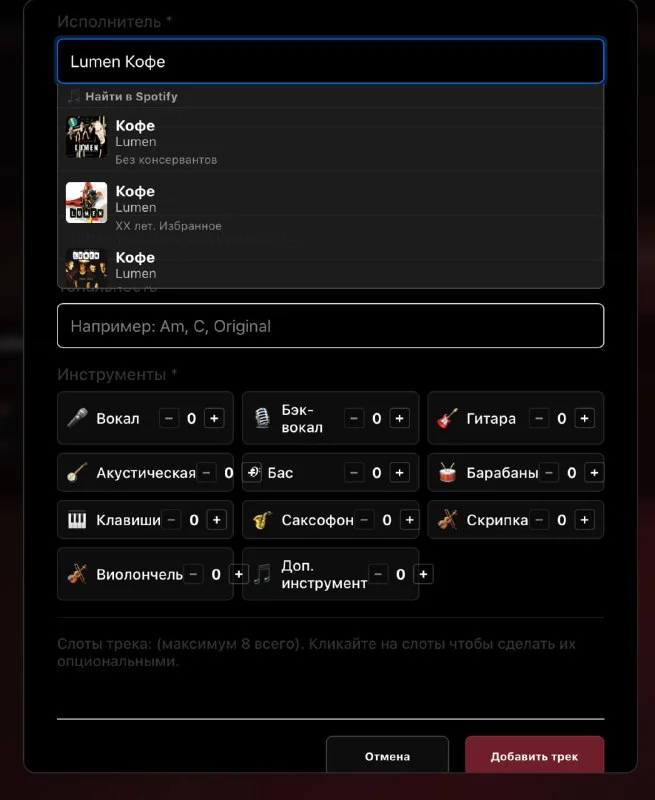
Task: Increase Вокал count with plus button
Action: pyautogui.click(x=214, y=418)
